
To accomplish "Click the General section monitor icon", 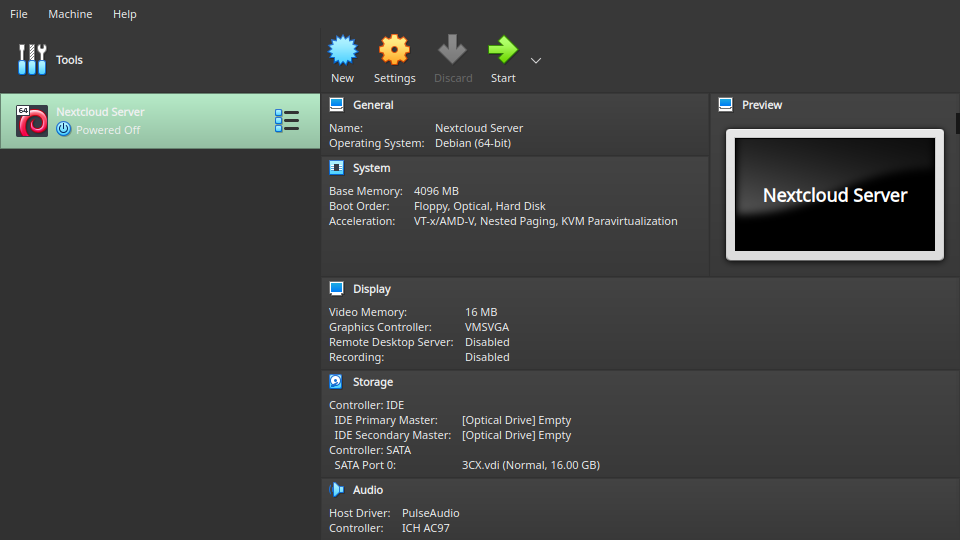I will click(x=337, y=105).
